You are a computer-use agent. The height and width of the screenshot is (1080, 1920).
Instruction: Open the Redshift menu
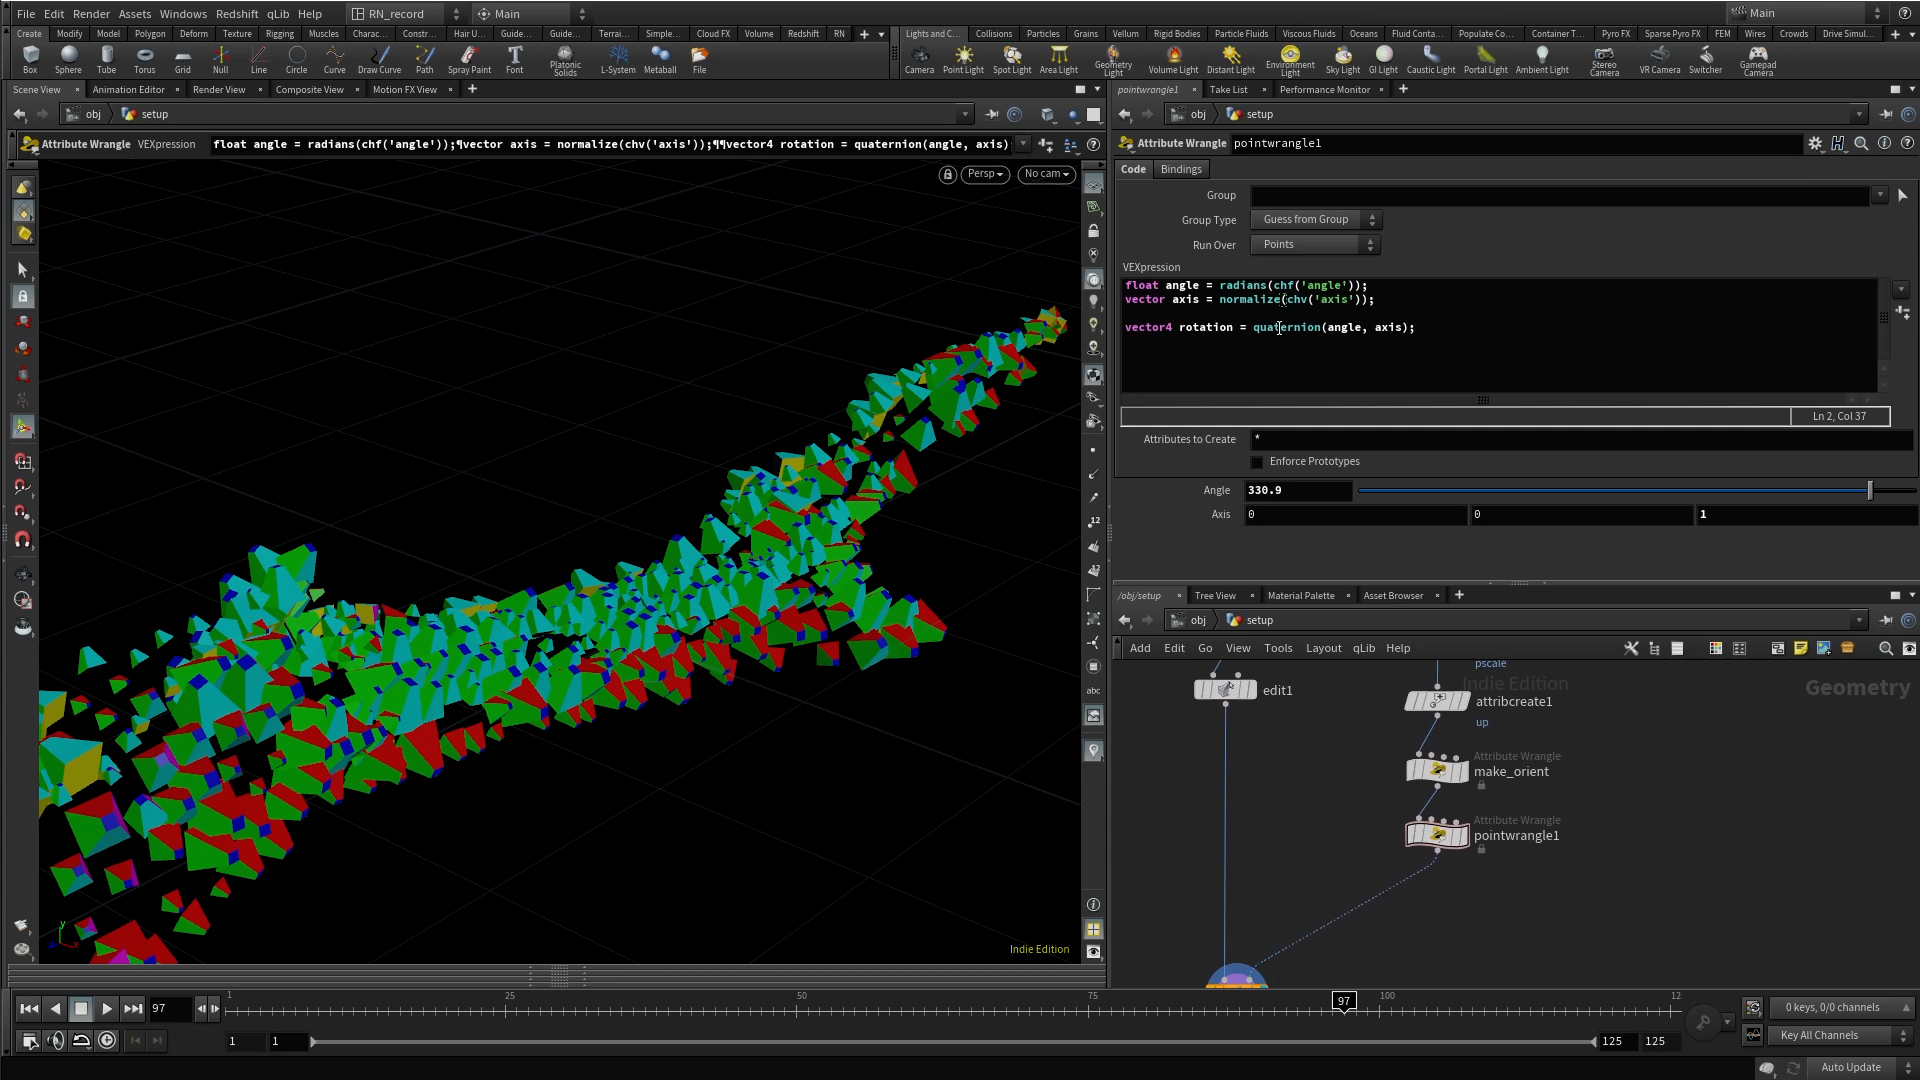[x=237, y=14]
